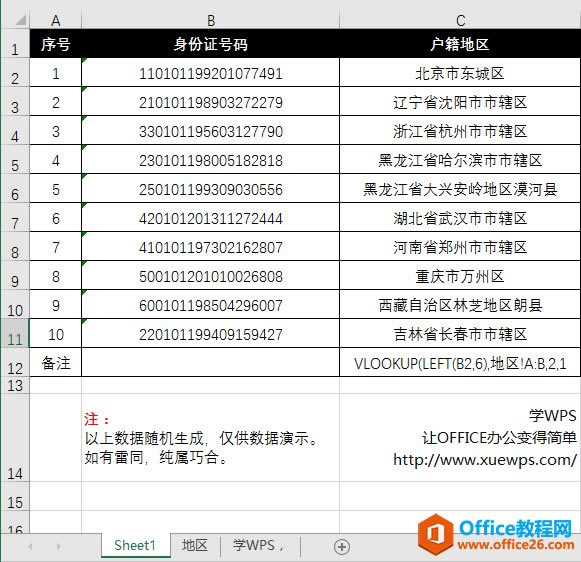Go to next sheet with right arrow
This screenshot has width=581, height=562.
59,546
